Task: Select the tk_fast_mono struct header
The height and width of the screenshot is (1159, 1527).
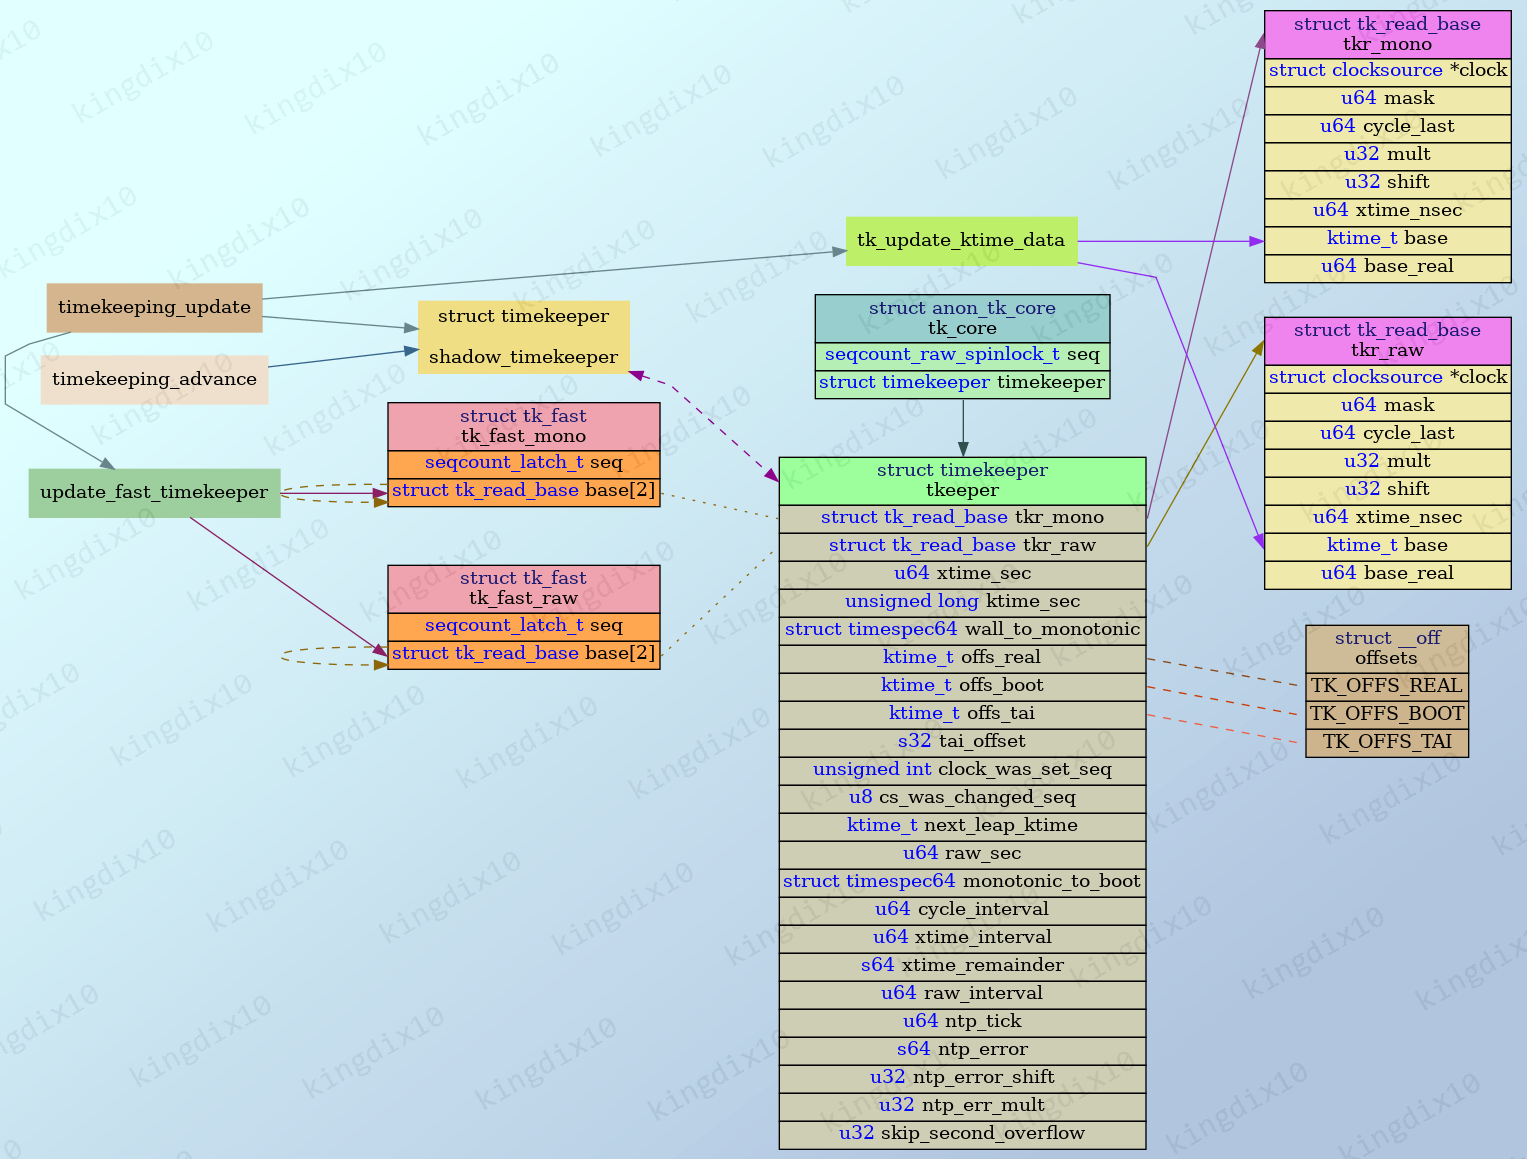Action: [524, 427]
